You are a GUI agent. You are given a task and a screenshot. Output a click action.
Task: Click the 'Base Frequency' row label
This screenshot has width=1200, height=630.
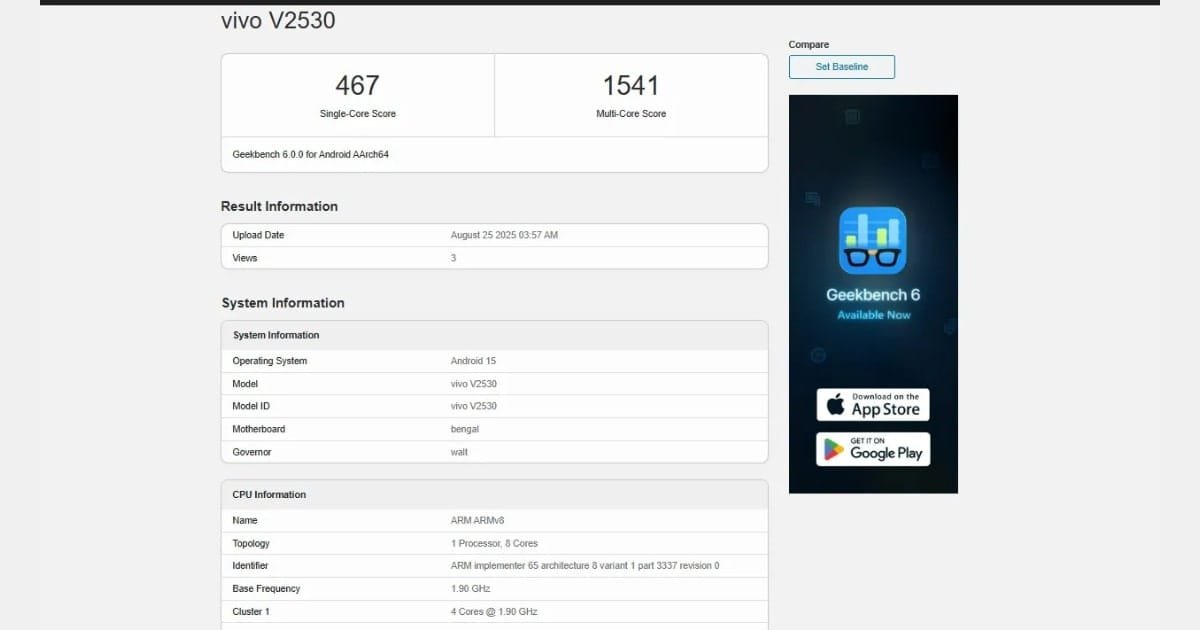pos(266,589)
